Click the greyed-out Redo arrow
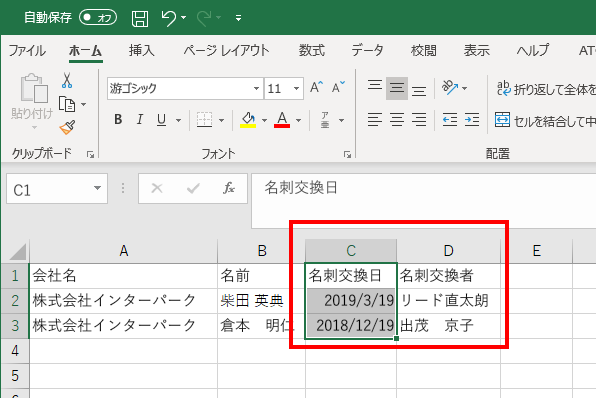The width and height of the screenshot is (596, 398). pos(204,18)
